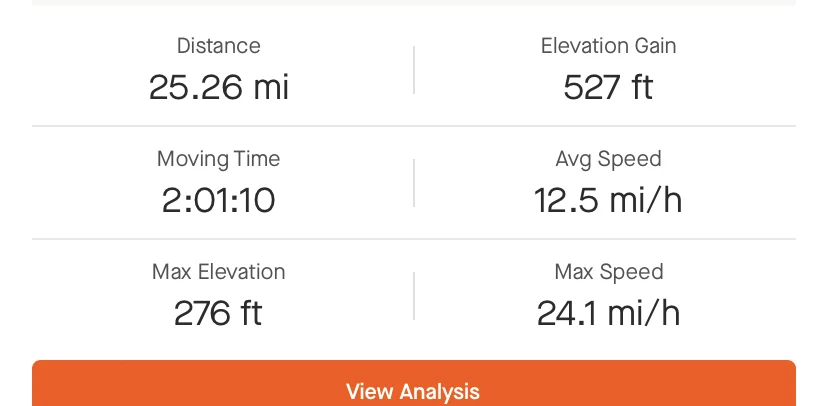The image size is (828, 406).
Task: Tap the Max Elevation label
Action: click(219, 272)
